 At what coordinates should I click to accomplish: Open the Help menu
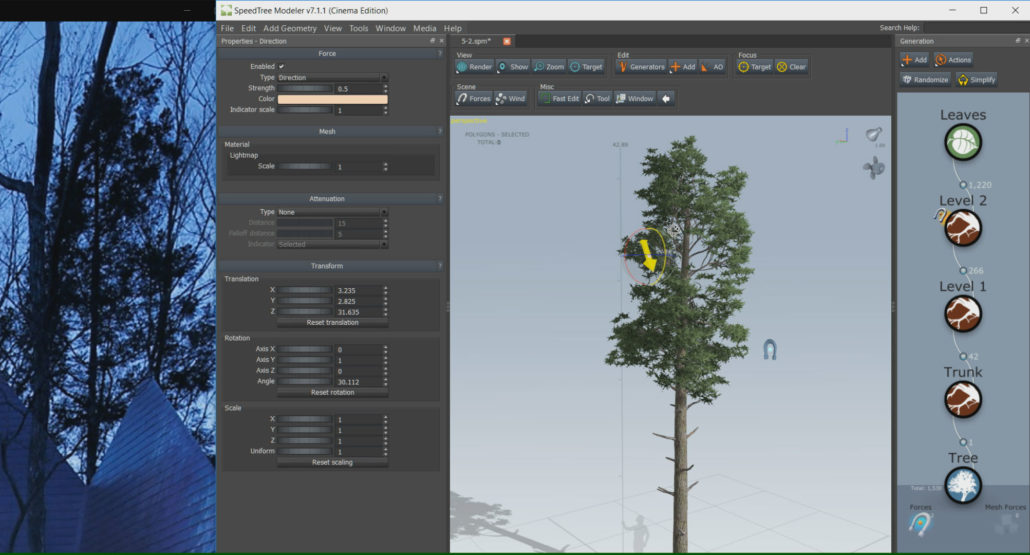pos(453,28)
